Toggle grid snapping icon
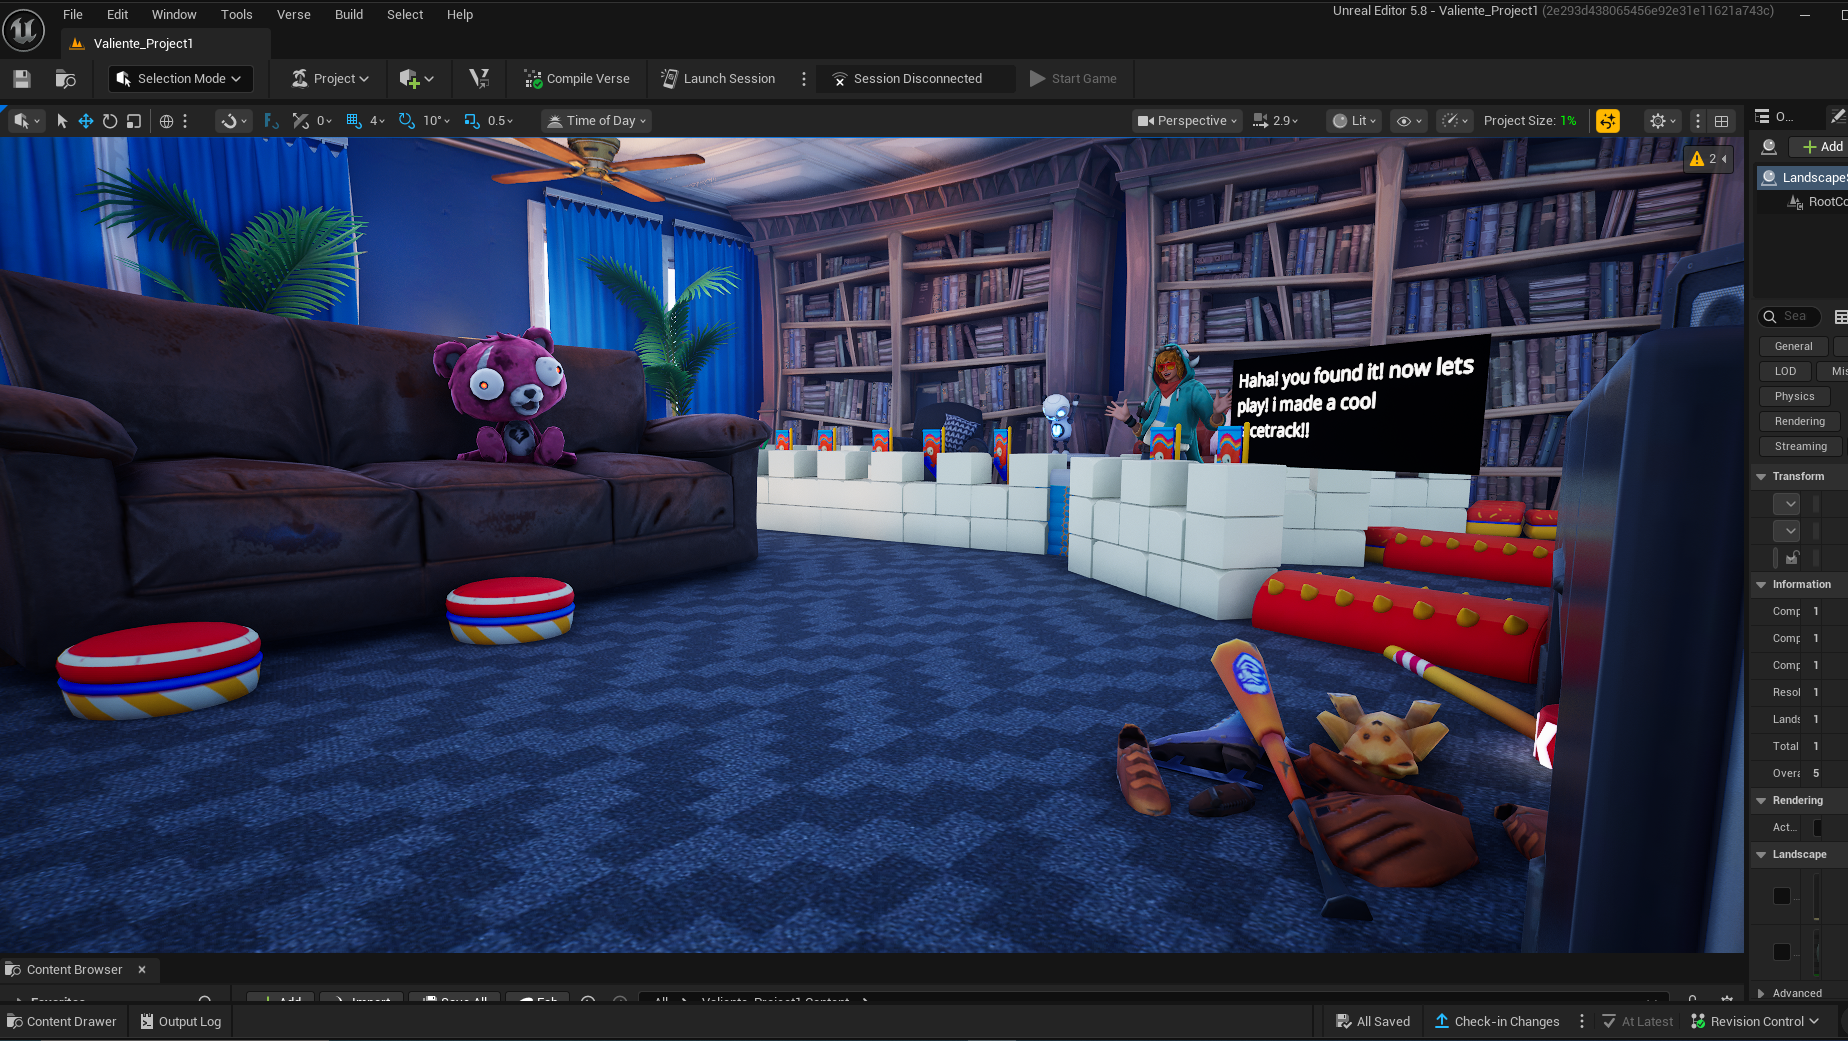This screenshot has height=1041, width=1848. click(354, 121)
